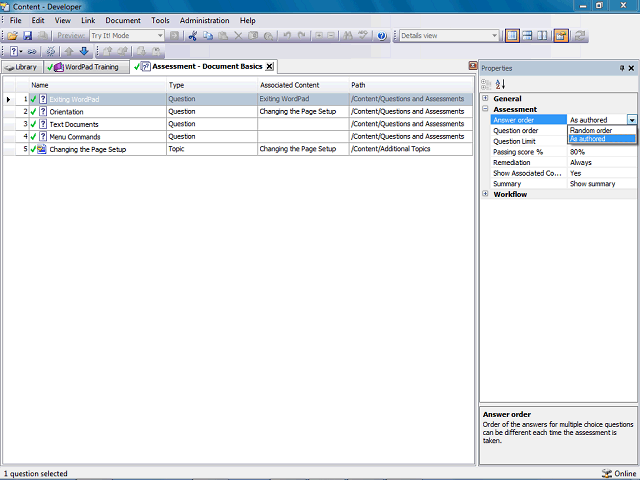Click the print icon in toolbar

[x=42, y=36]
